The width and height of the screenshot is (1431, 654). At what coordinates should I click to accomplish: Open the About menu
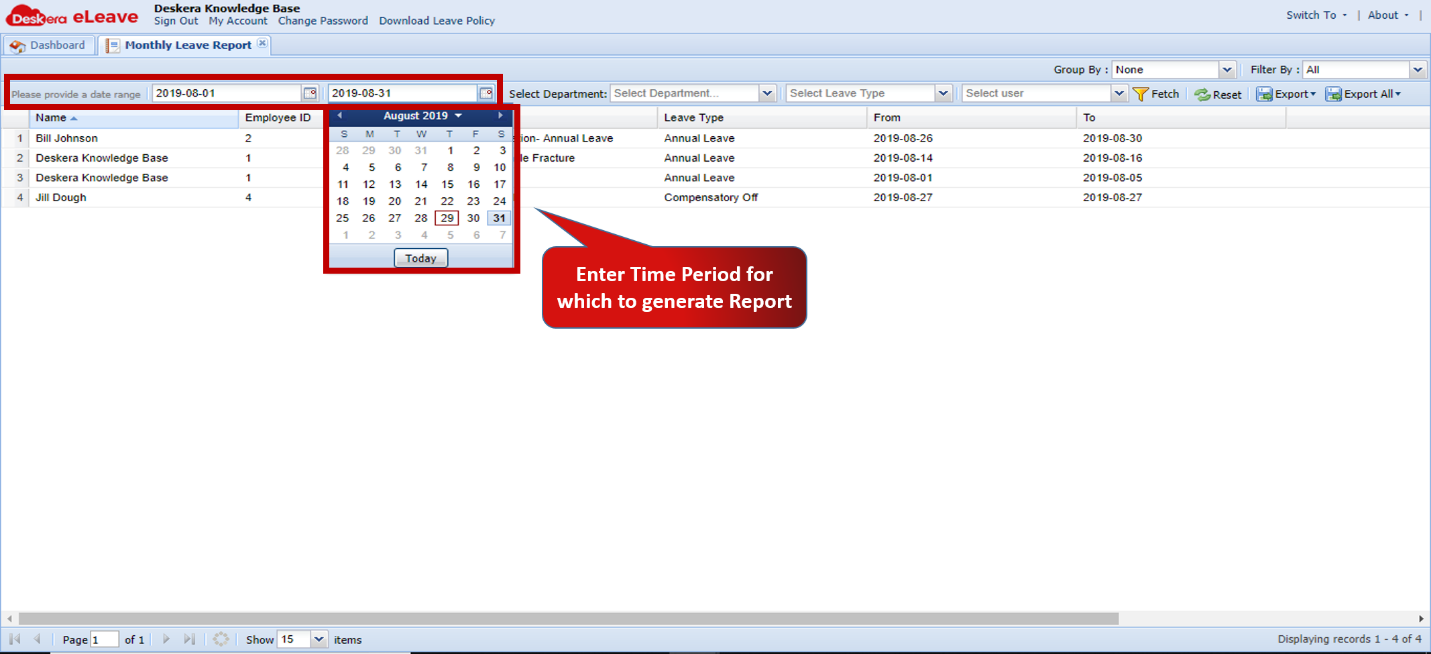[x=1388, y=15]
